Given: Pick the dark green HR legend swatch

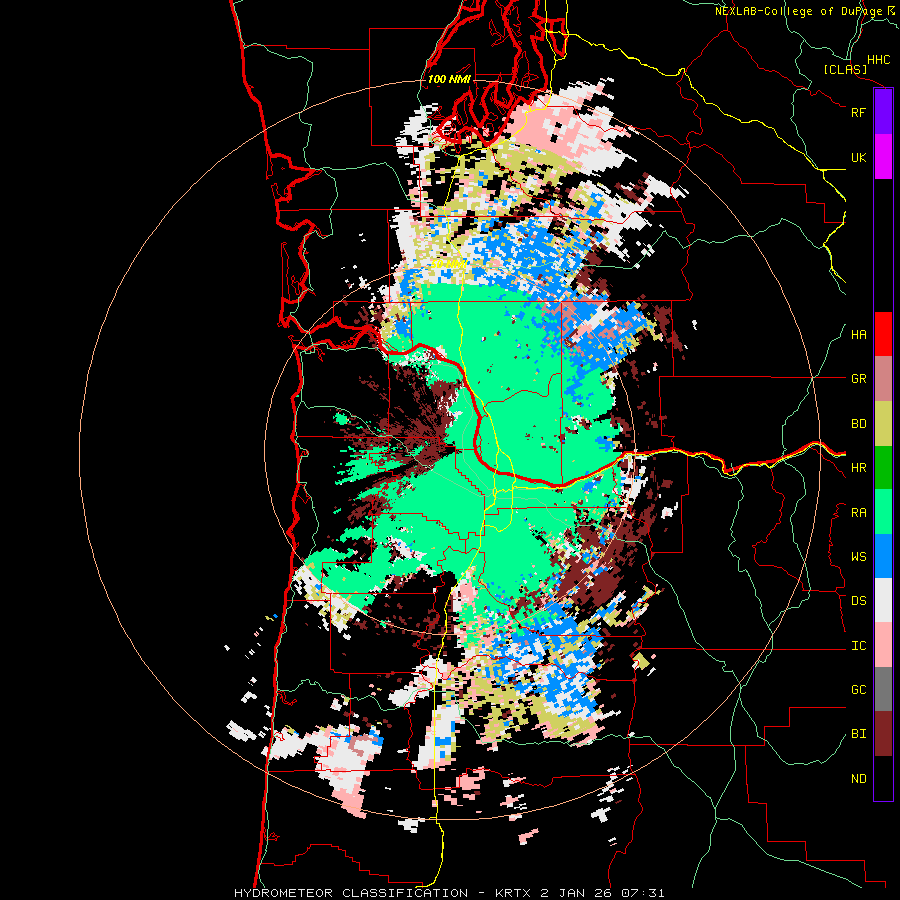Looking at the screenshot, I should point(883,468).
